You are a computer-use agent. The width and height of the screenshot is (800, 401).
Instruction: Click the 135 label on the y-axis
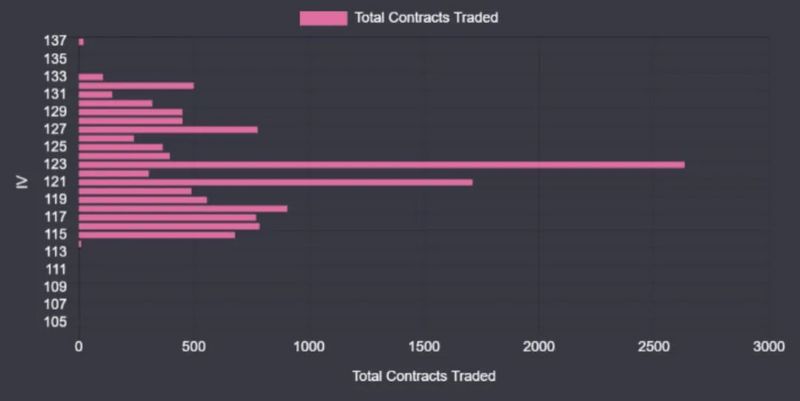tap(55, 58)
